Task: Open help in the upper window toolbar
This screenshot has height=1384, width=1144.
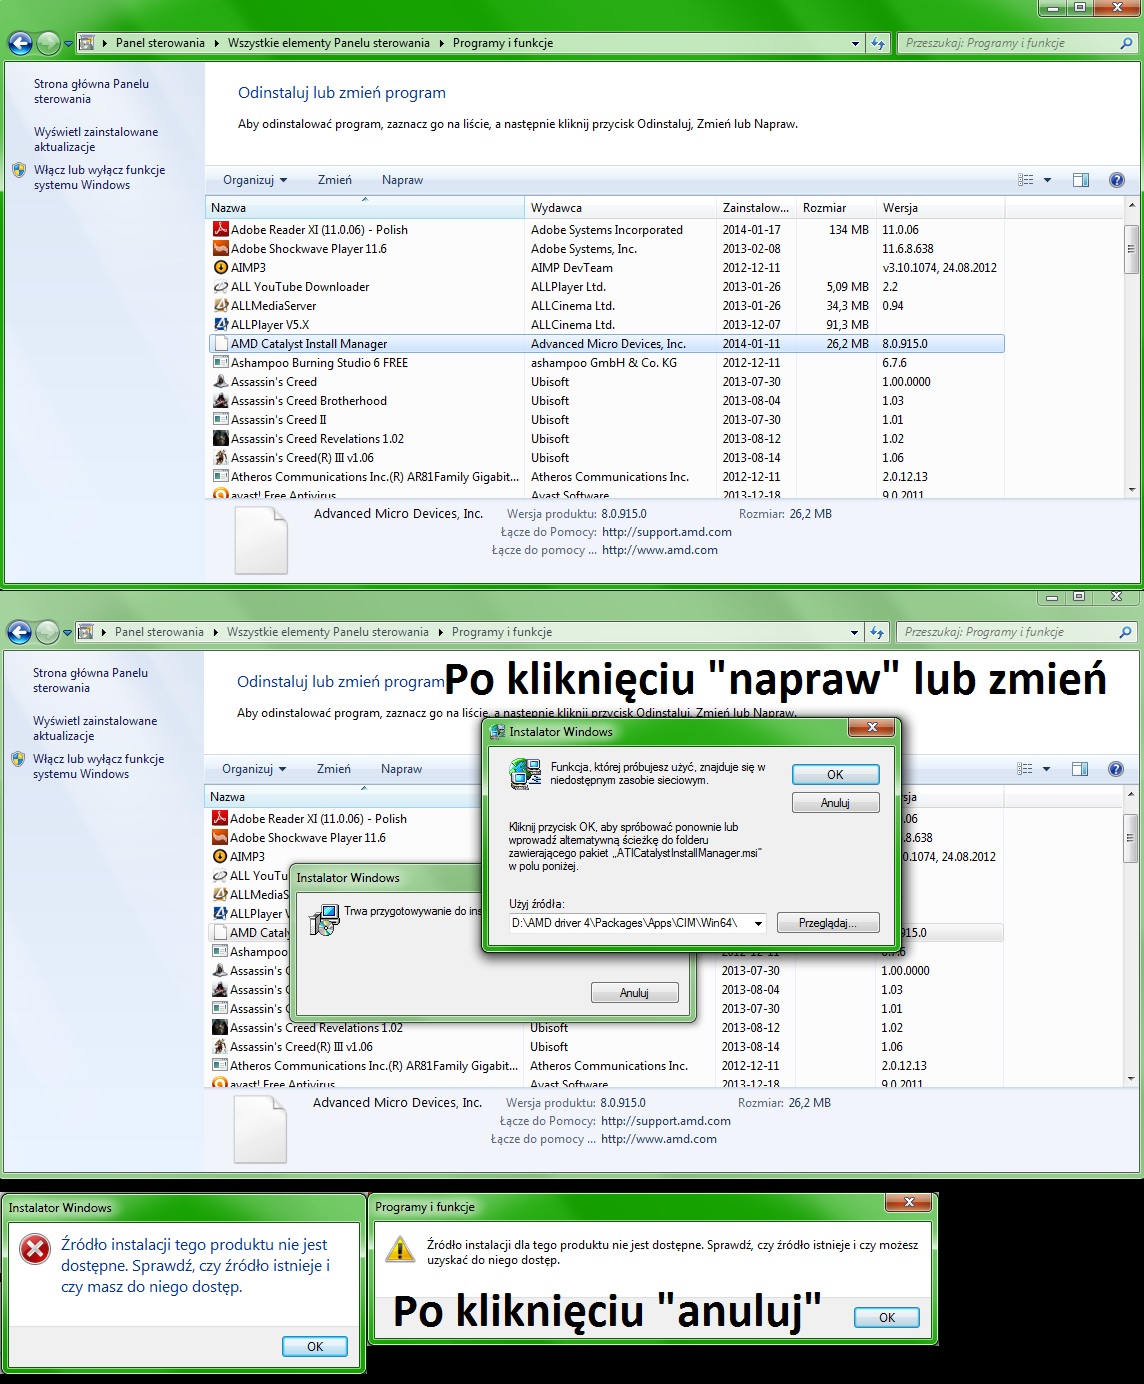Action: point(1117,180)
